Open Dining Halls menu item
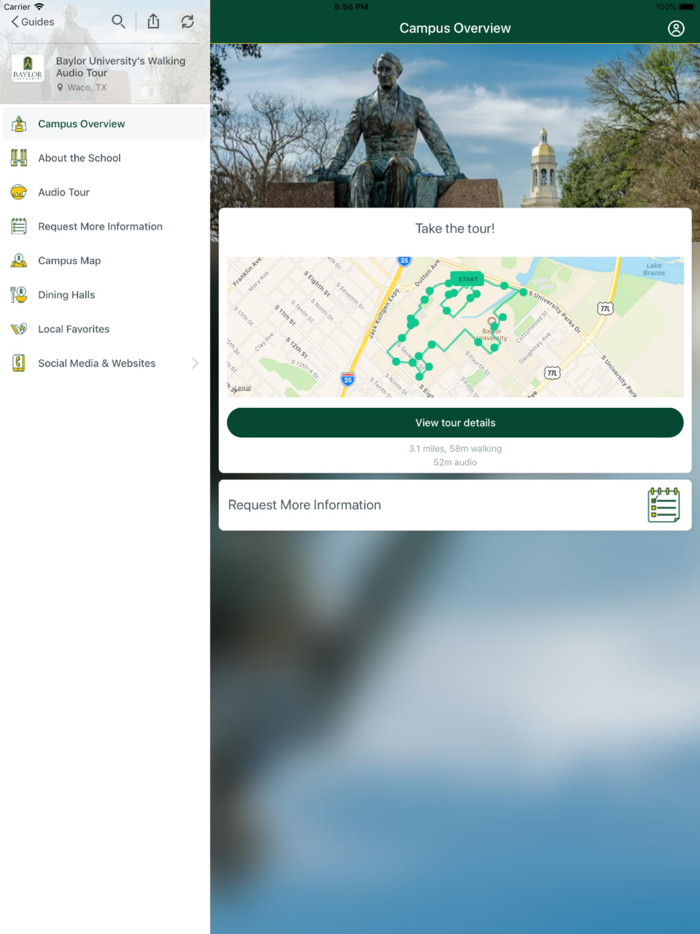This screenshot has height=934, width=700. point(105,294)
